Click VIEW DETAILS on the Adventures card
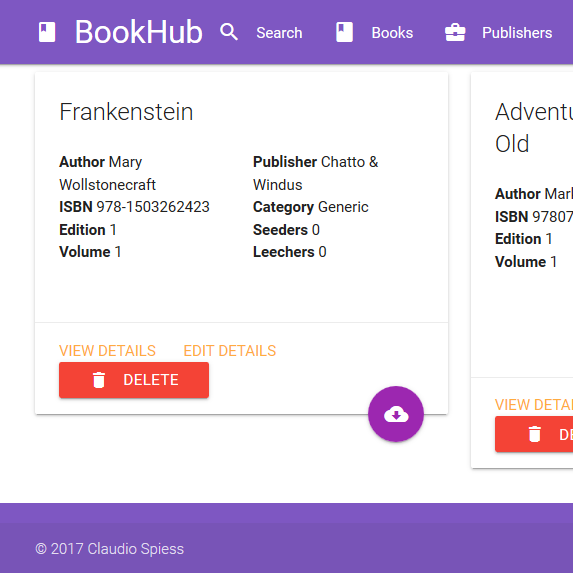Viewport: 573px width, 573px height. click(x=534, y=405)
